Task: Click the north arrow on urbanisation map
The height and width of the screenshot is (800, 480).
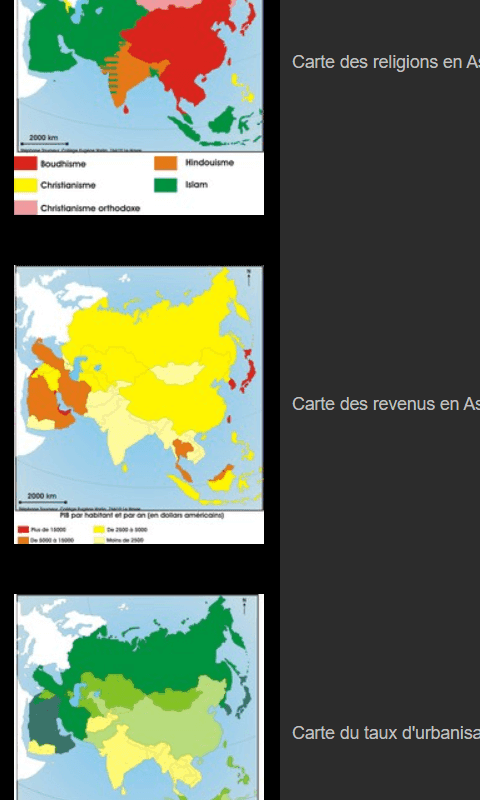Action: (x=245, y=606)
